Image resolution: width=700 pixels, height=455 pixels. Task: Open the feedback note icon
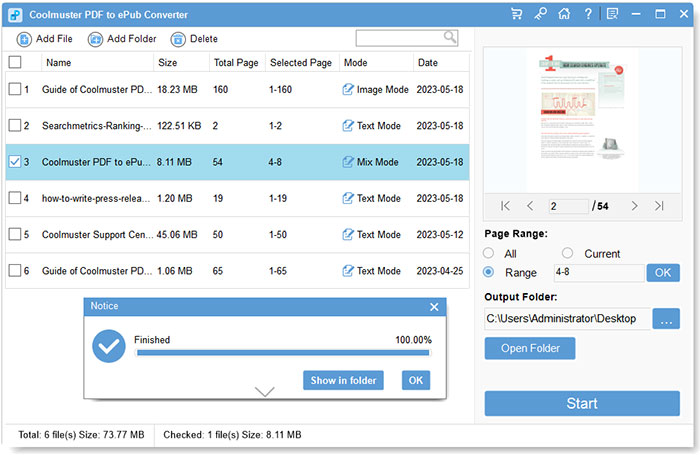(x=612, y=14)
